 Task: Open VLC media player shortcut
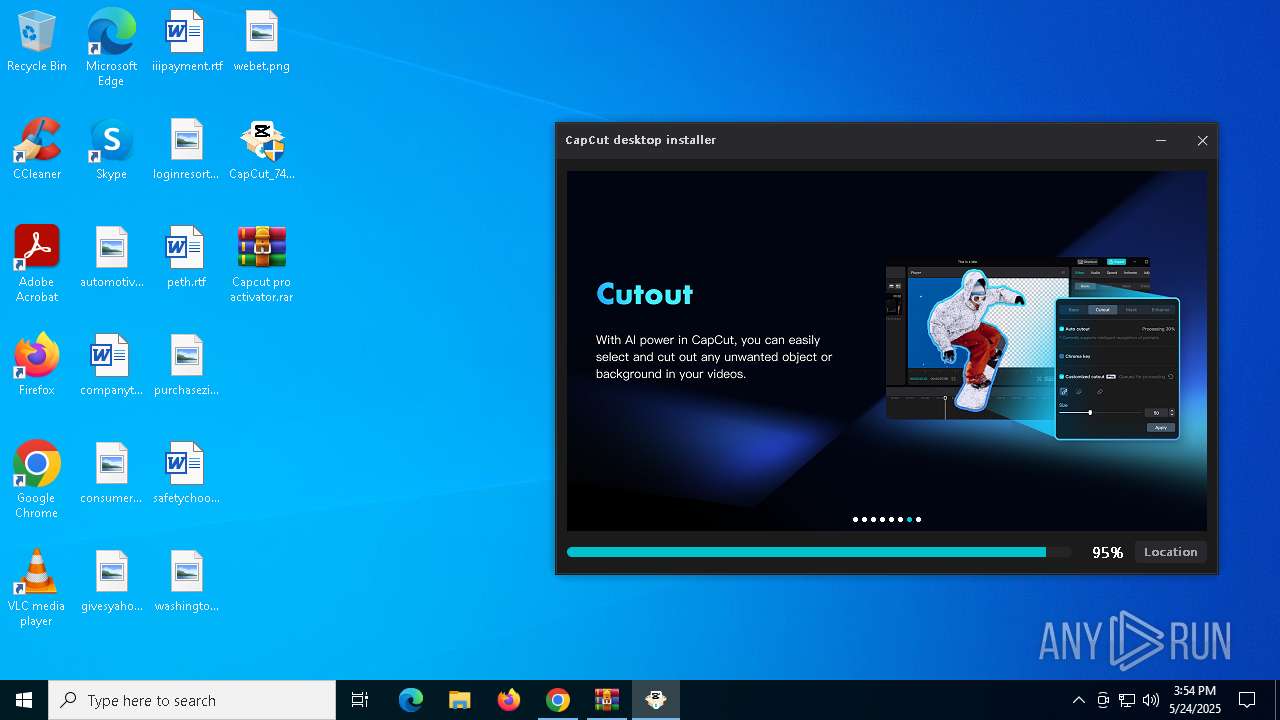[37, 588]
